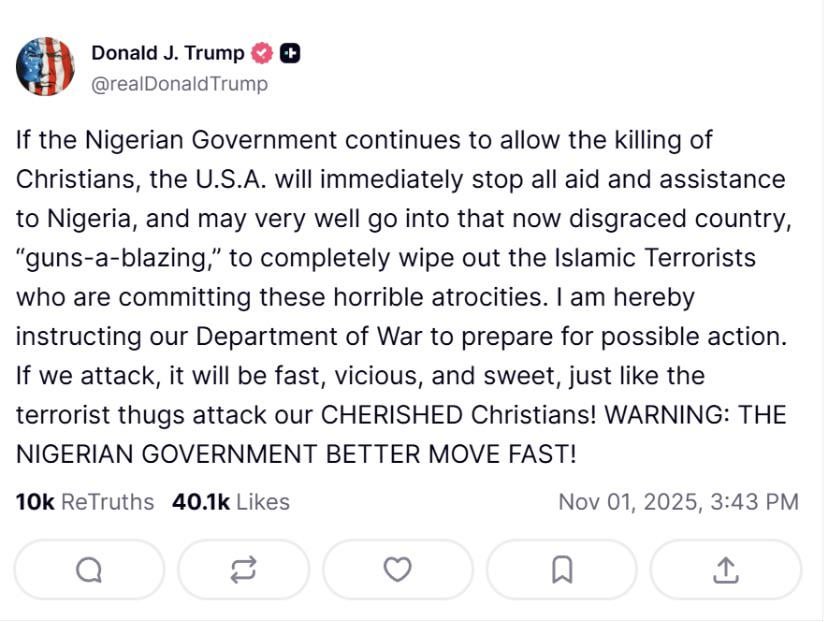This screenshot has width=828, height=622.
Task: View the 40.1k Likes list
Action: (x=231, y=501)
